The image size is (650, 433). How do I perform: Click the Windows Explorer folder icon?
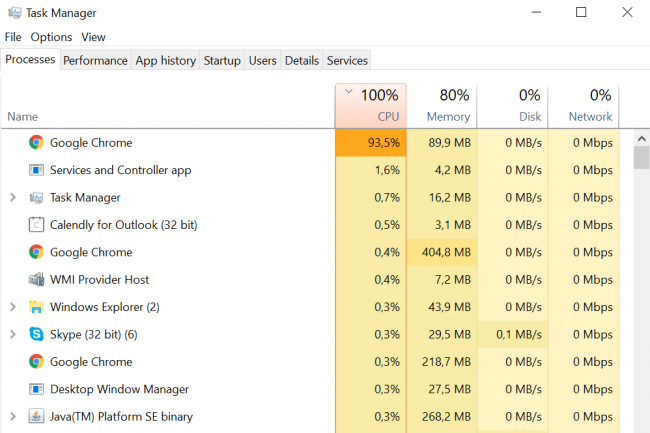[36, 307]
